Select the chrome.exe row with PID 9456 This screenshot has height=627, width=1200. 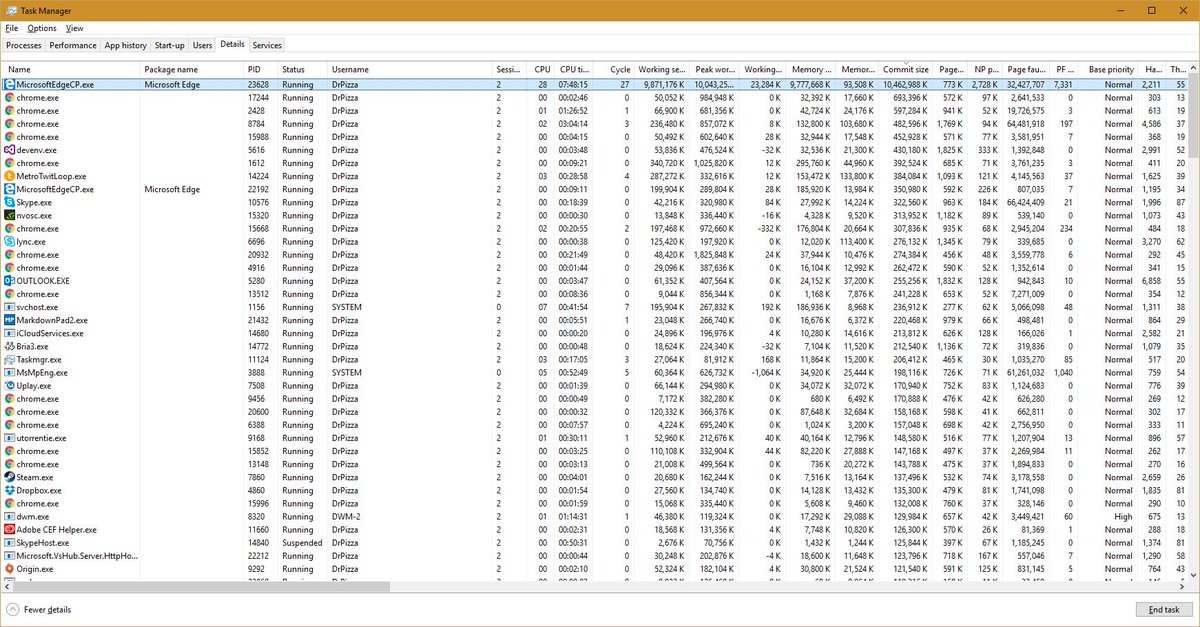click(x=594, y=398)
